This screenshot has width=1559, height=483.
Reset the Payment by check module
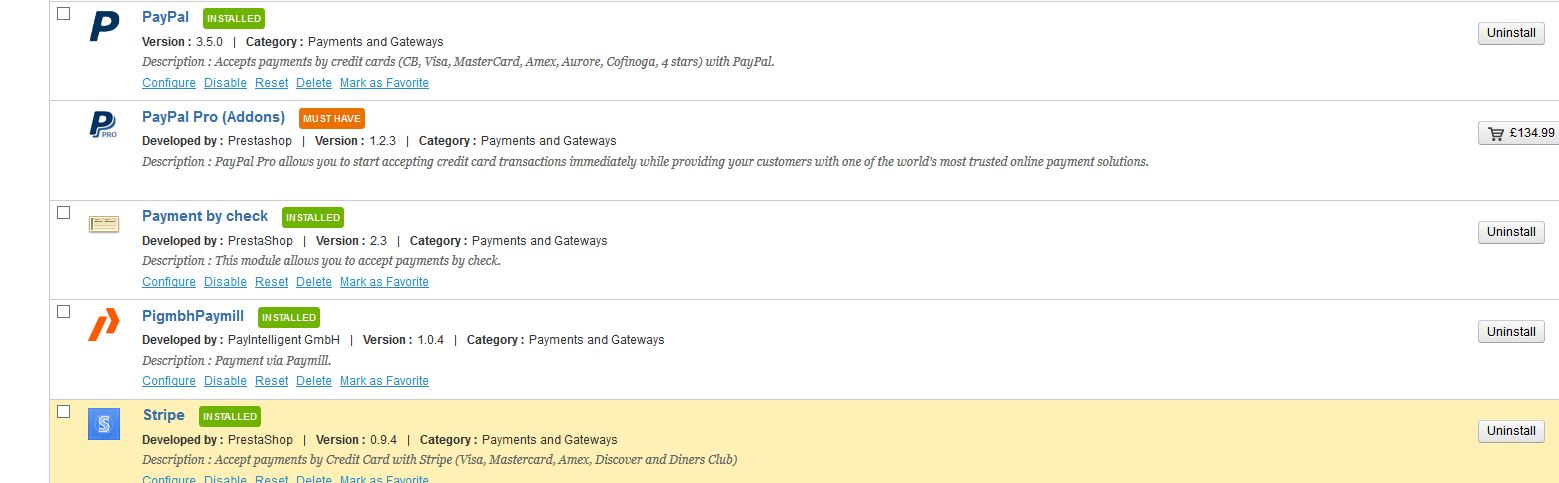click(x=271, y=282)
